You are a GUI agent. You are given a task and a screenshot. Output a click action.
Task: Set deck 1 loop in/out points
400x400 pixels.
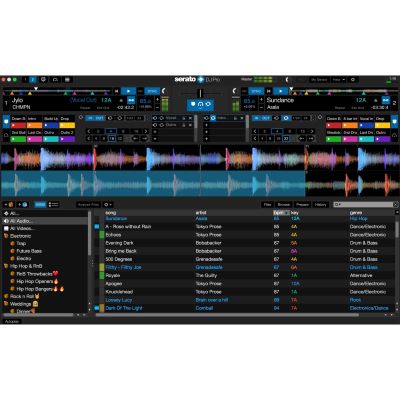point(95,118)
